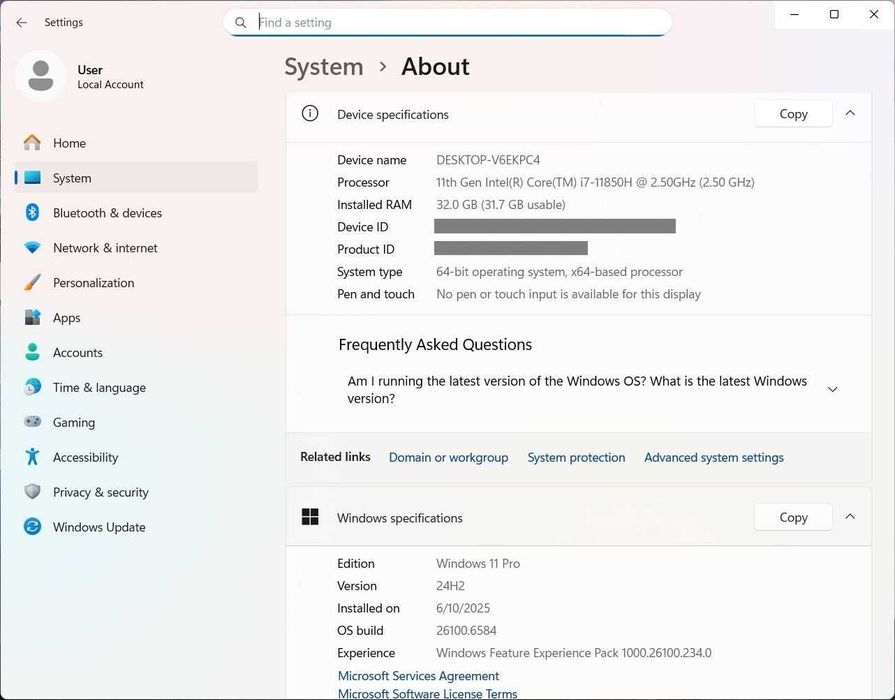This screenshot has width=895, height=700.
Task: Click the Apps icon in sidebar
Action: [33, 317]
